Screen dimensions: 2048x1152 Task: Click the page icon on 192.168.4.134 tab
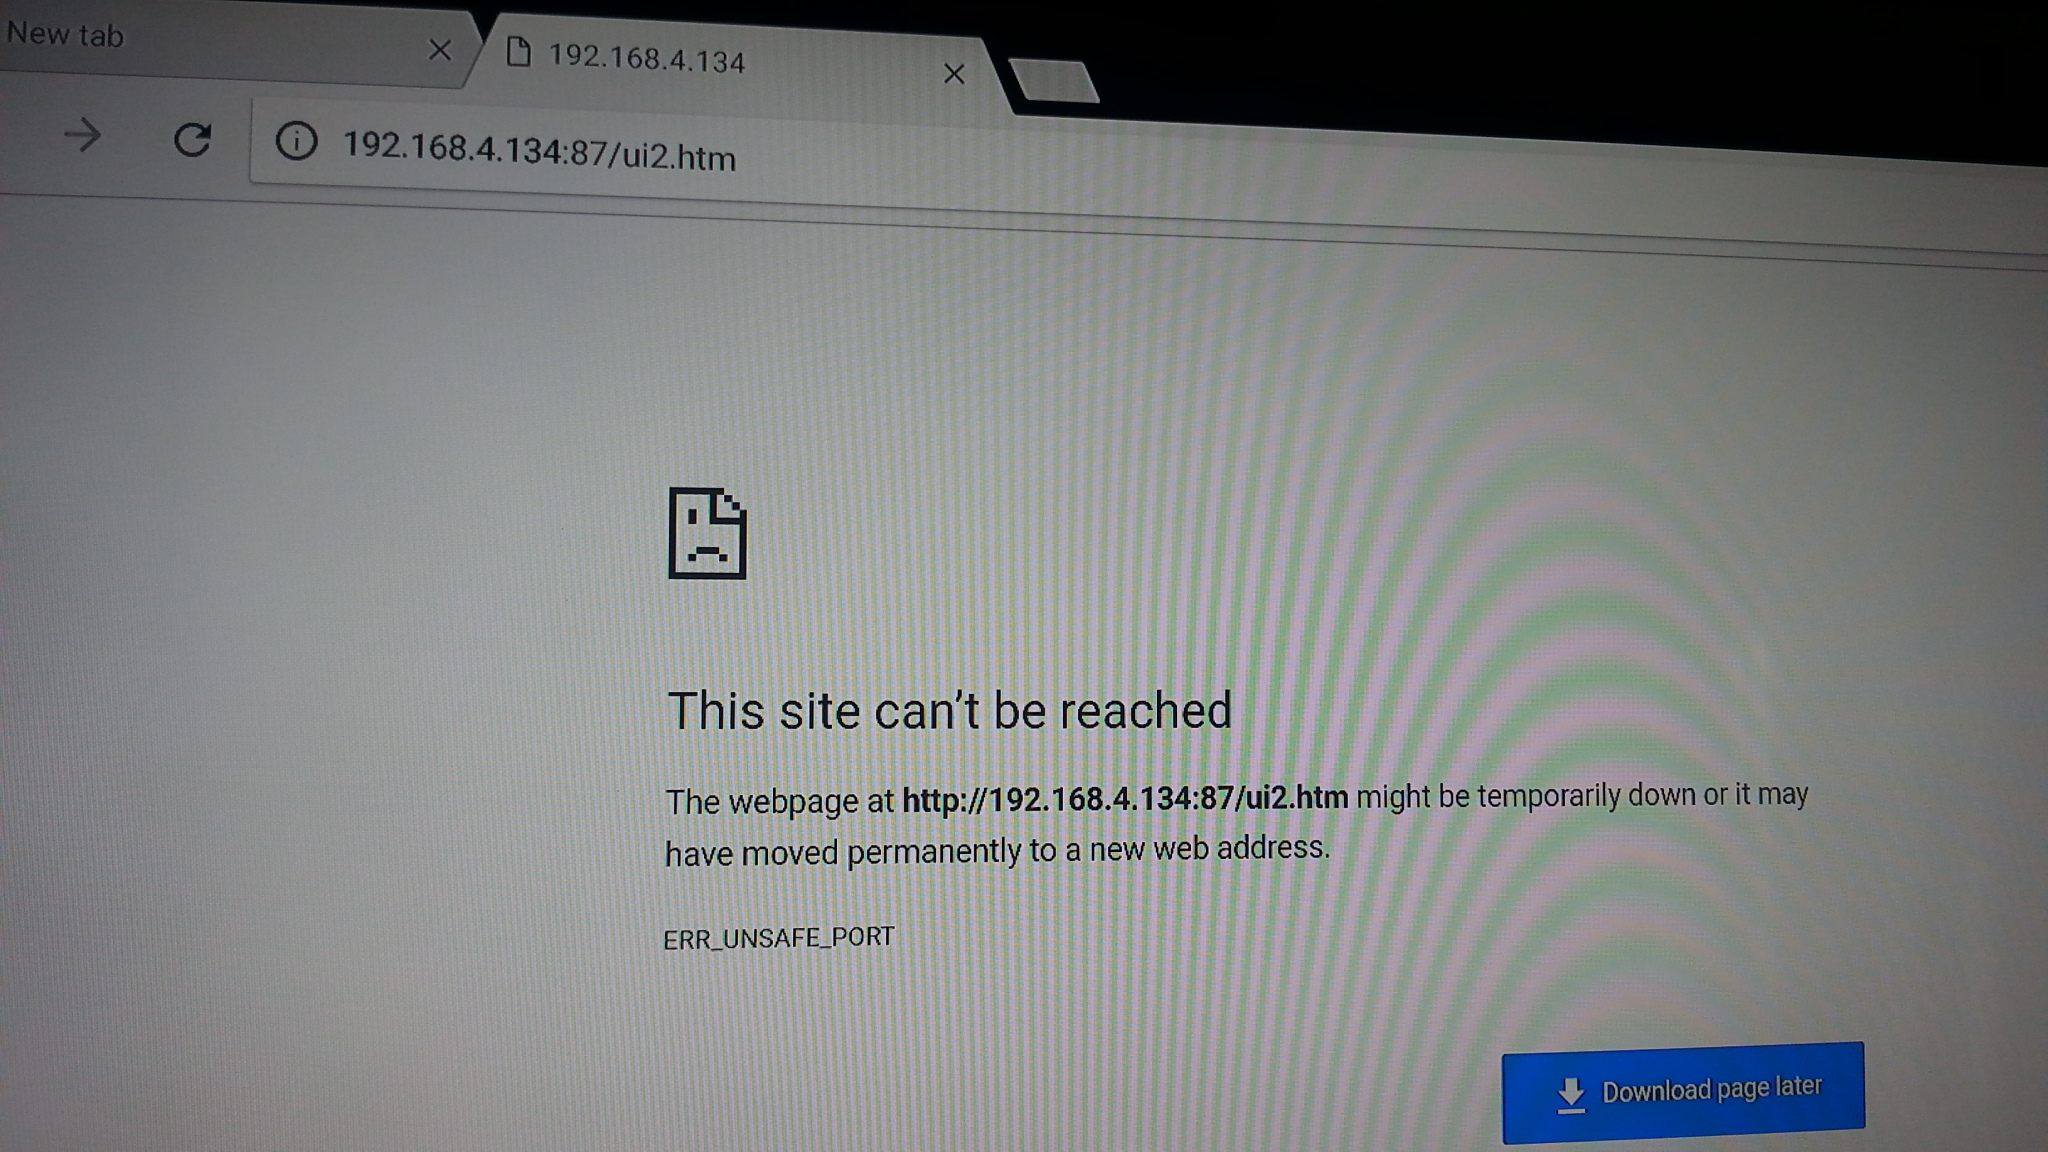(x=518, y=51)
